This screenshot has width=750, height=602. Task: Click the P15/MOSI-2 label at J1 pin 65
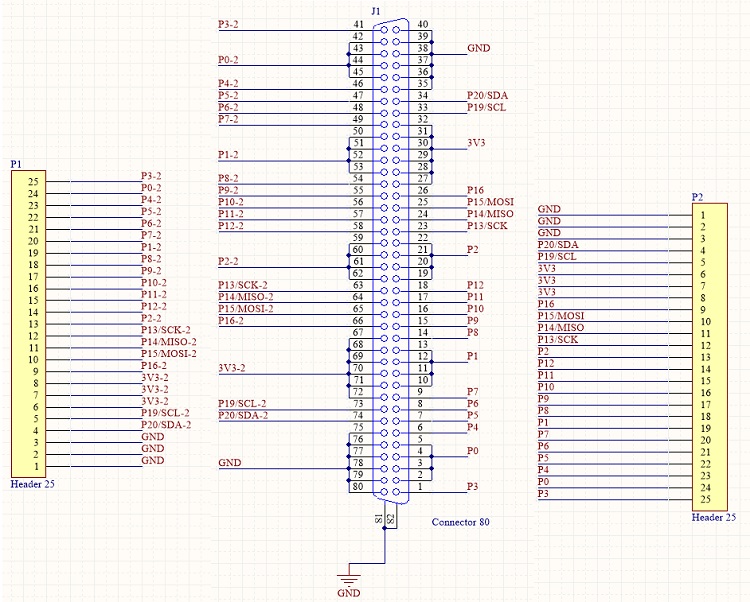[x=245, y=309]
